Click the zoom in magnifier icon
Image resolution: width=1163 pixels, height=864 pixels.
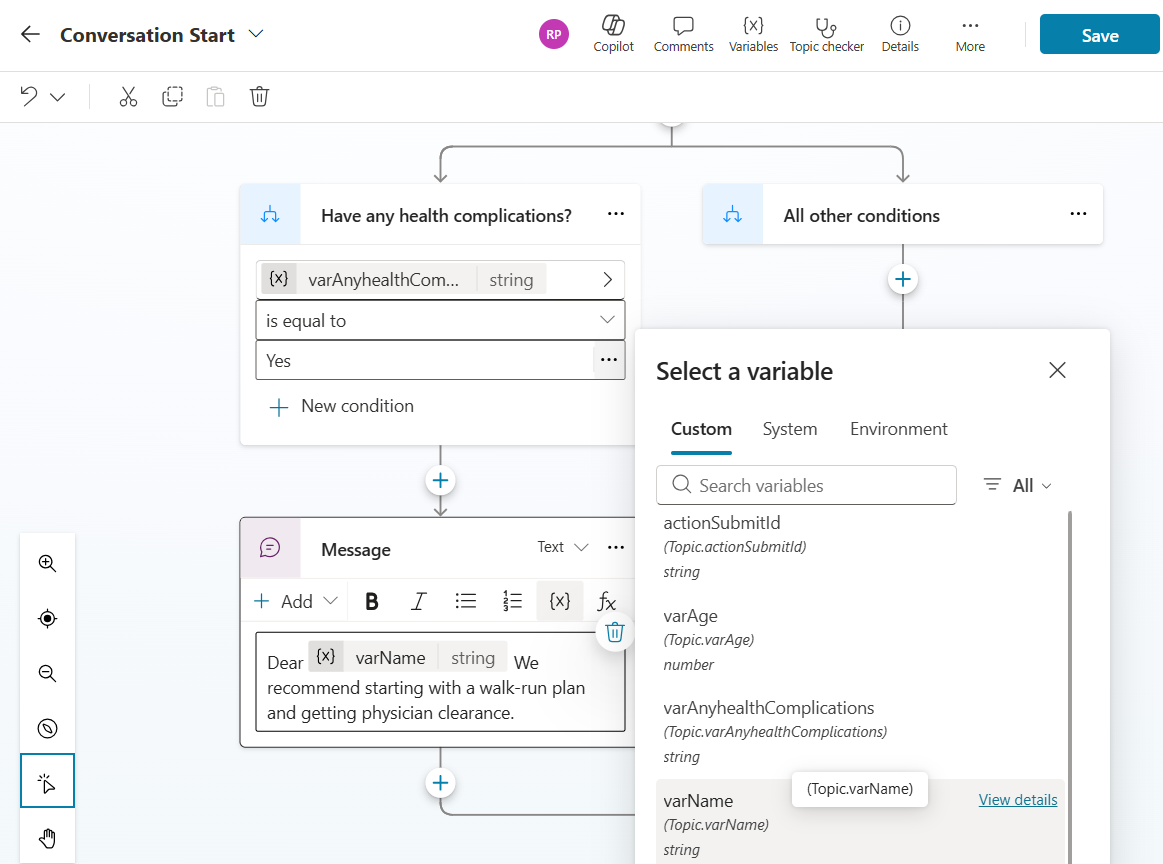[47, 563]
